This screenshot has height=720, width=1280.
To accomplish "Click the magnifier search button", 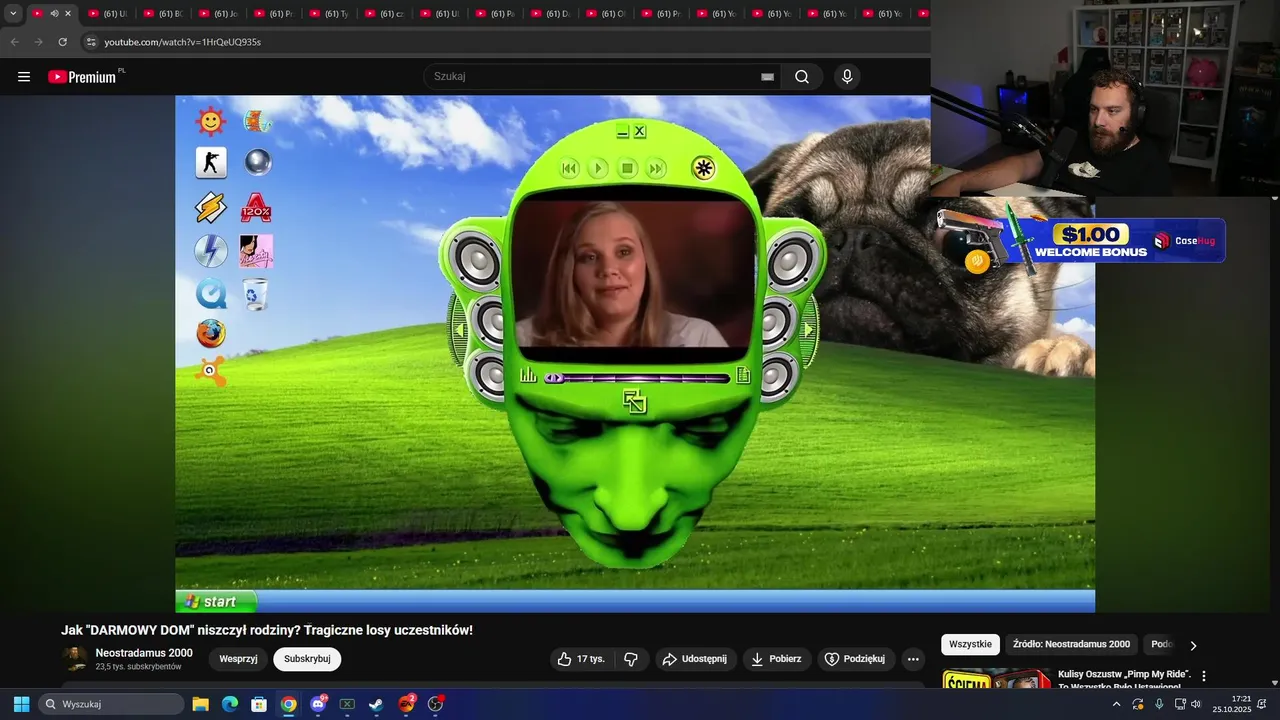I will pos(802,77).
